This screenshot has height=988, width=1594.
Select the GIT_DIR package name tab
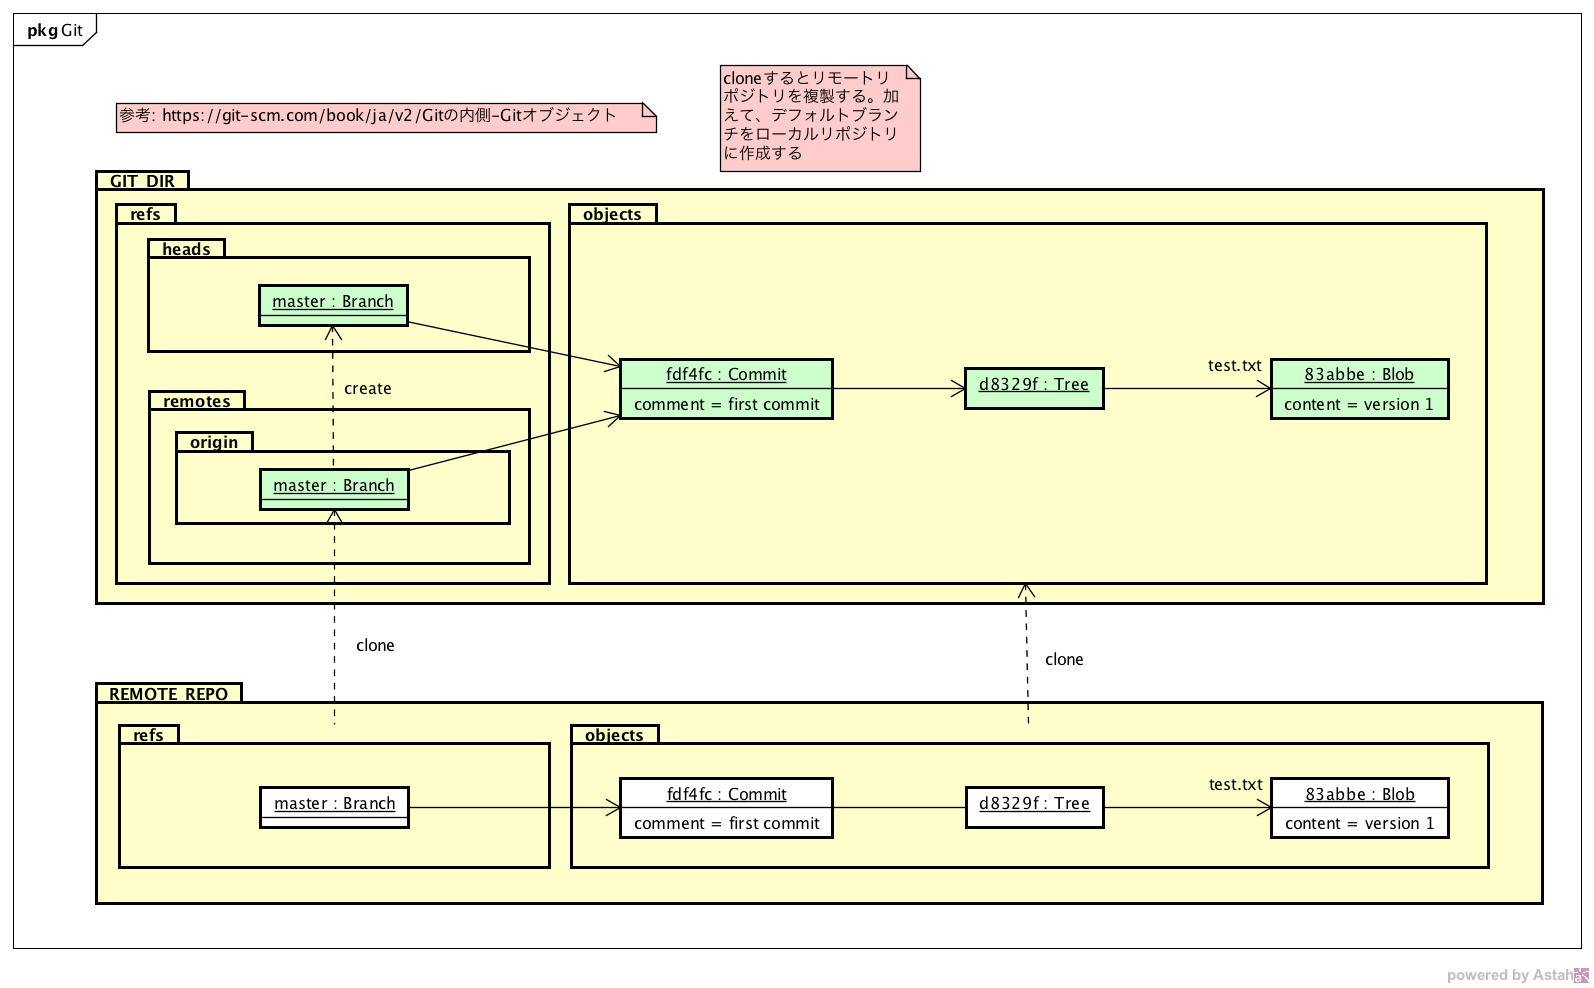[142, 181]
